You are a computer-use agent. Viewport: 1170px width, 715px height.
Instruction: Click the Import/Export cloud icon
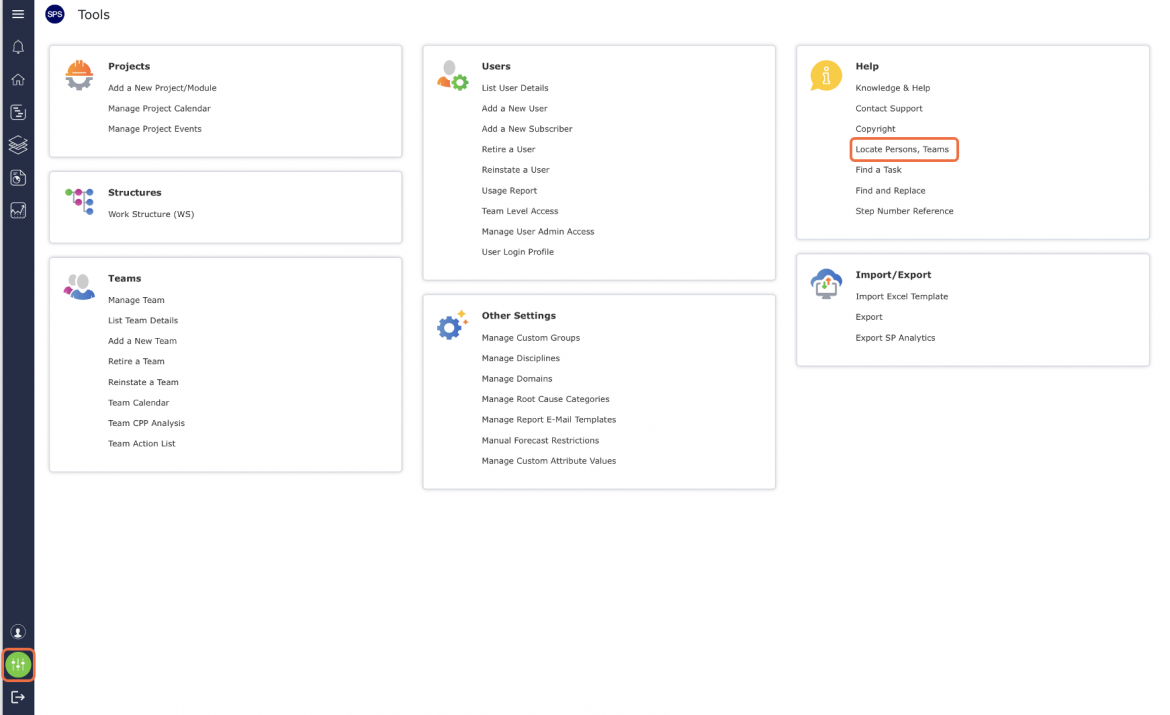click(826, 284)
